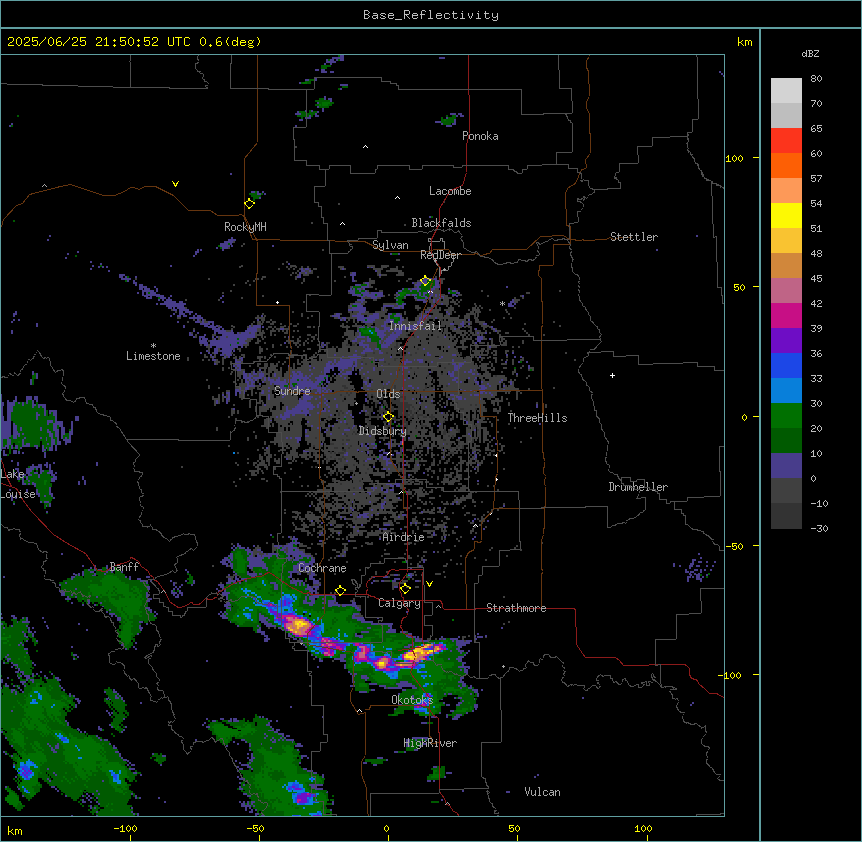Click the Drumheller city label
The image size is (862, 842).
point(638,487)
